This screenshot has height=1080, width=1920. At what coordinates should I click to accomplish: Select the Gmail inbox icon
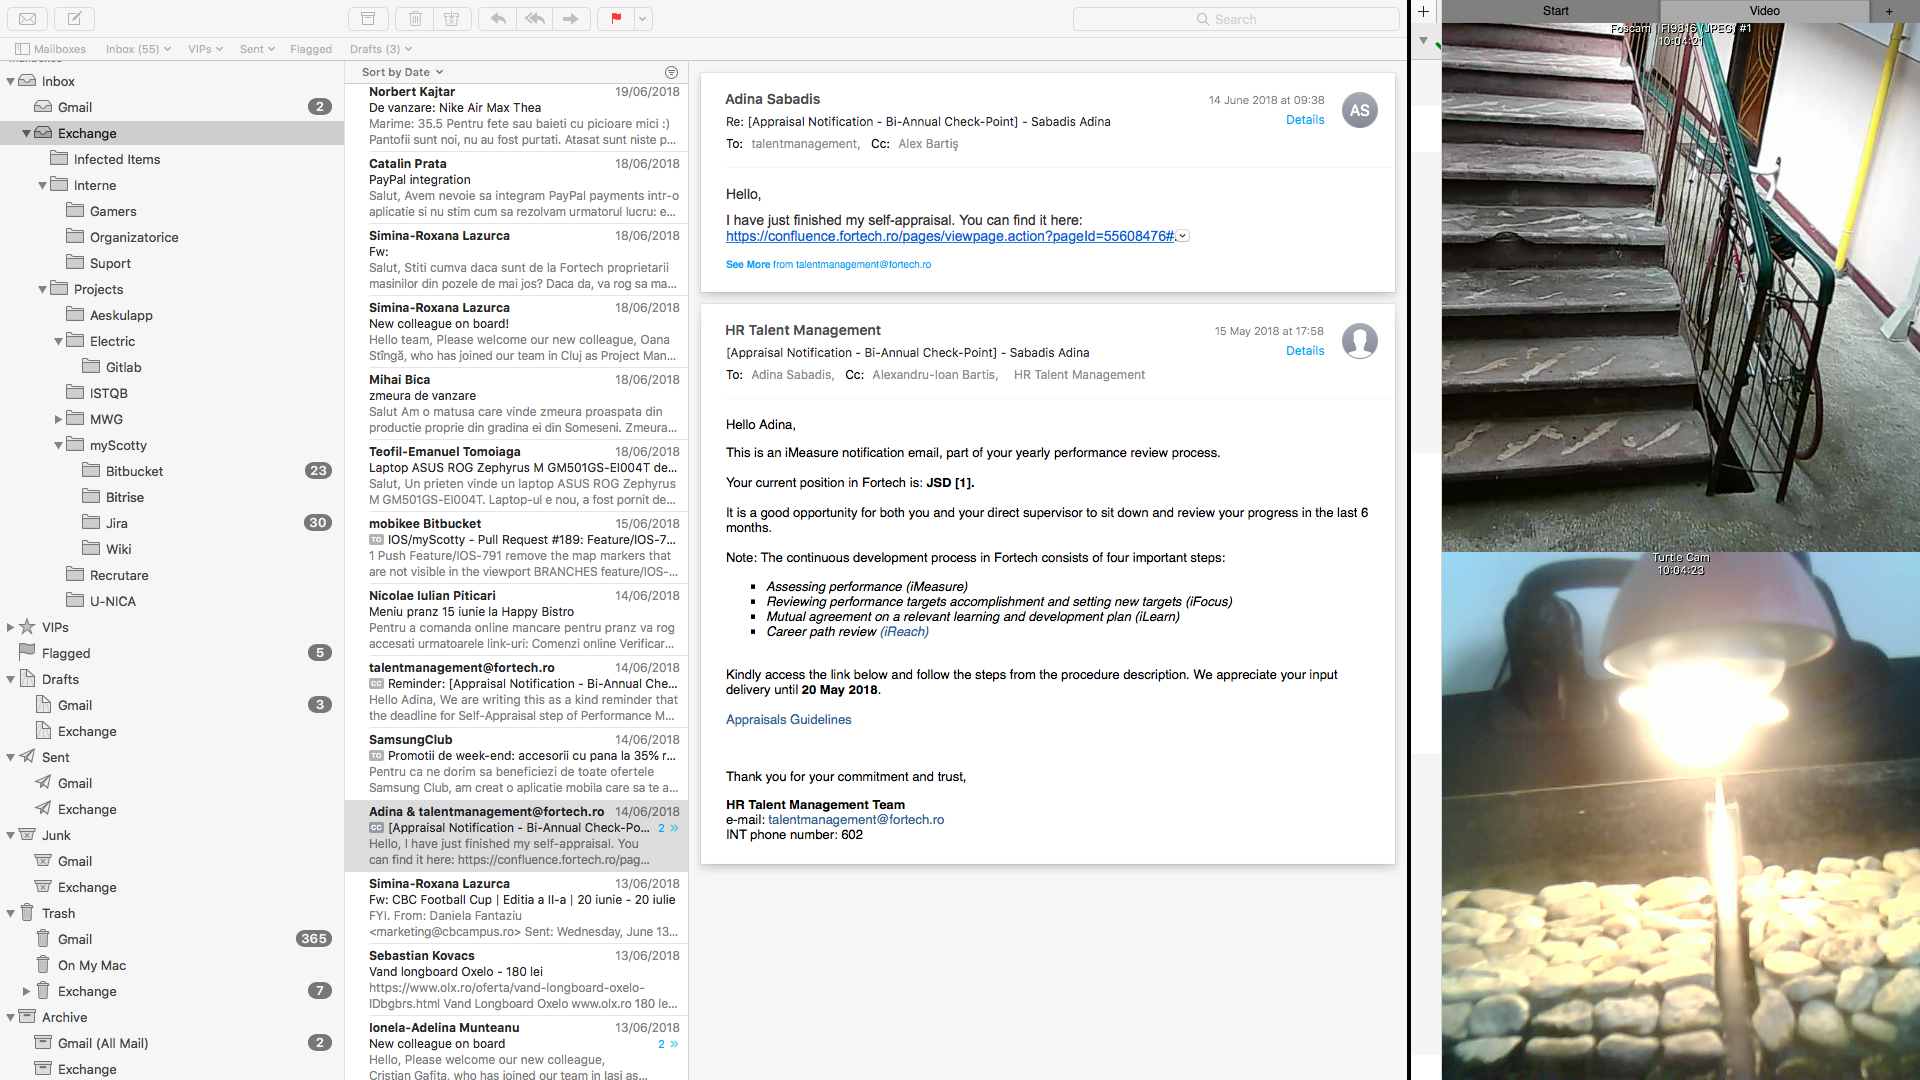[43, 107]
